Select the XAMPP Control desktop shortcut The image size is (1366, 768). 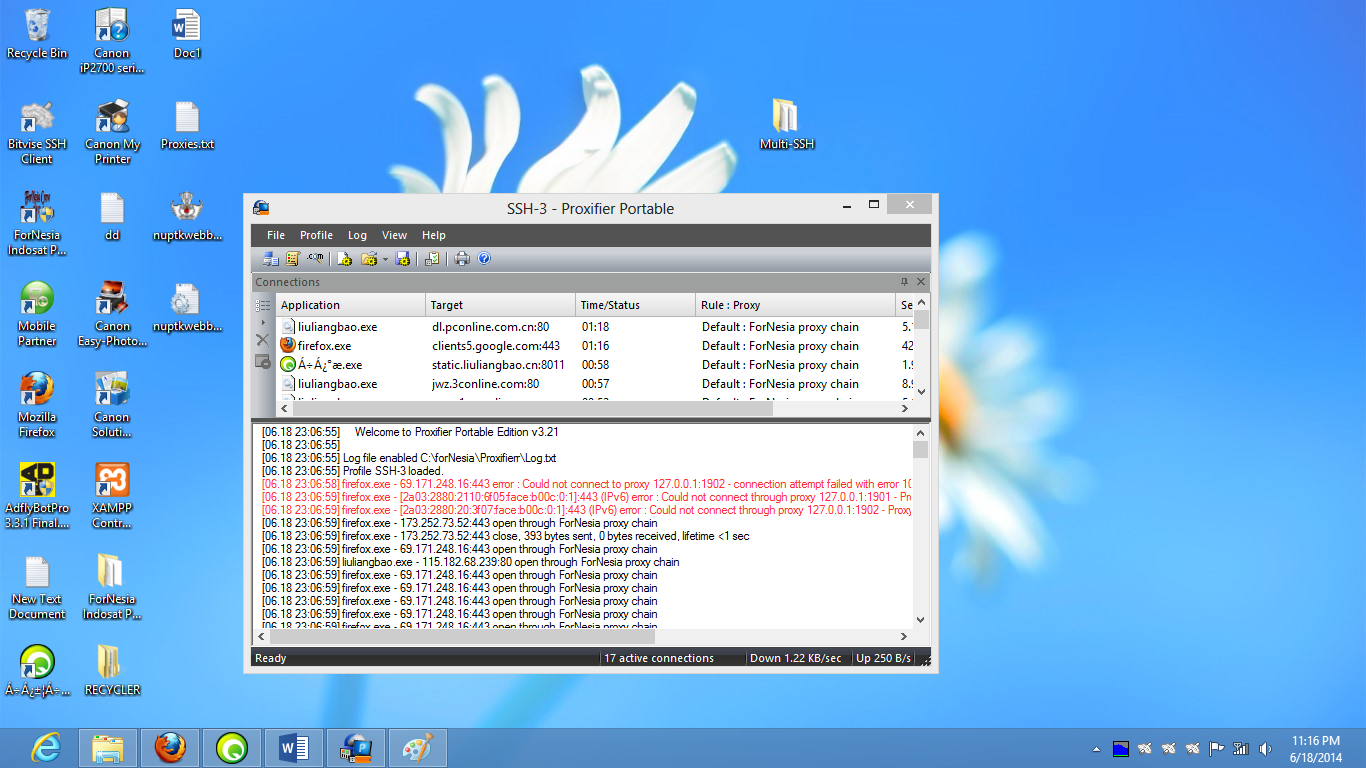pos(112,496)
